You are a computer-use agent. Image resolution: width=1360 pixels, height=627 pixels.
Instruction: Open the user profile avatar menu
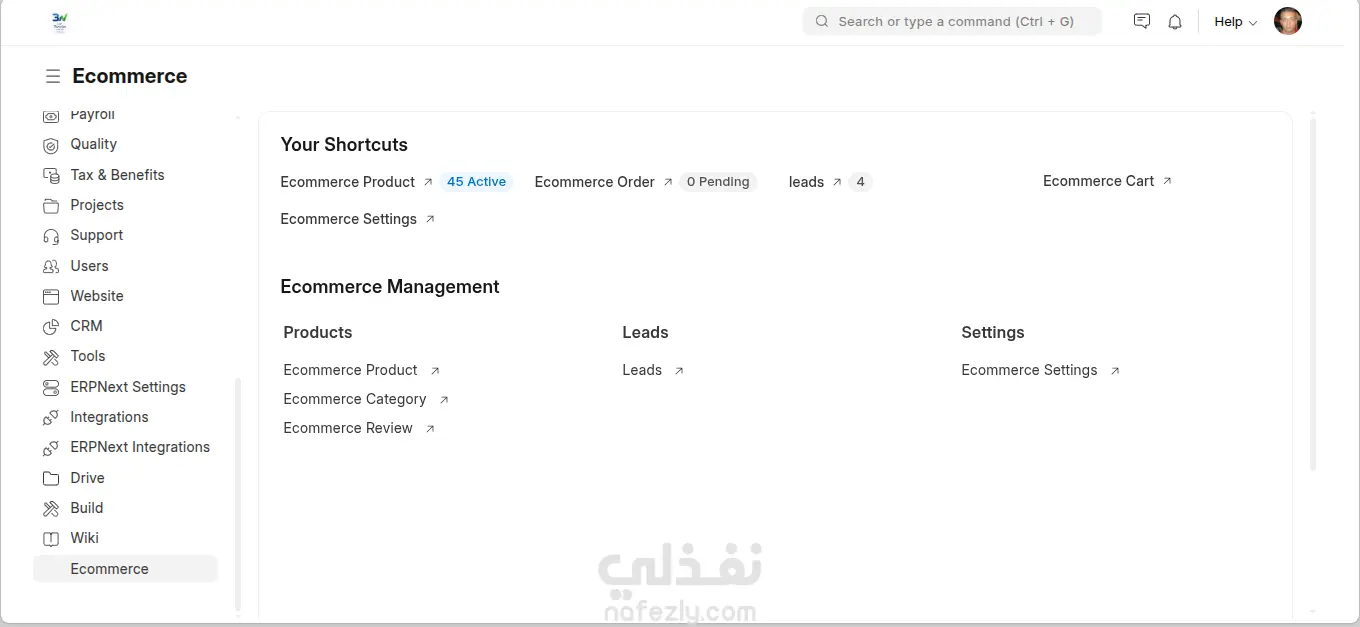point(1288,21)
